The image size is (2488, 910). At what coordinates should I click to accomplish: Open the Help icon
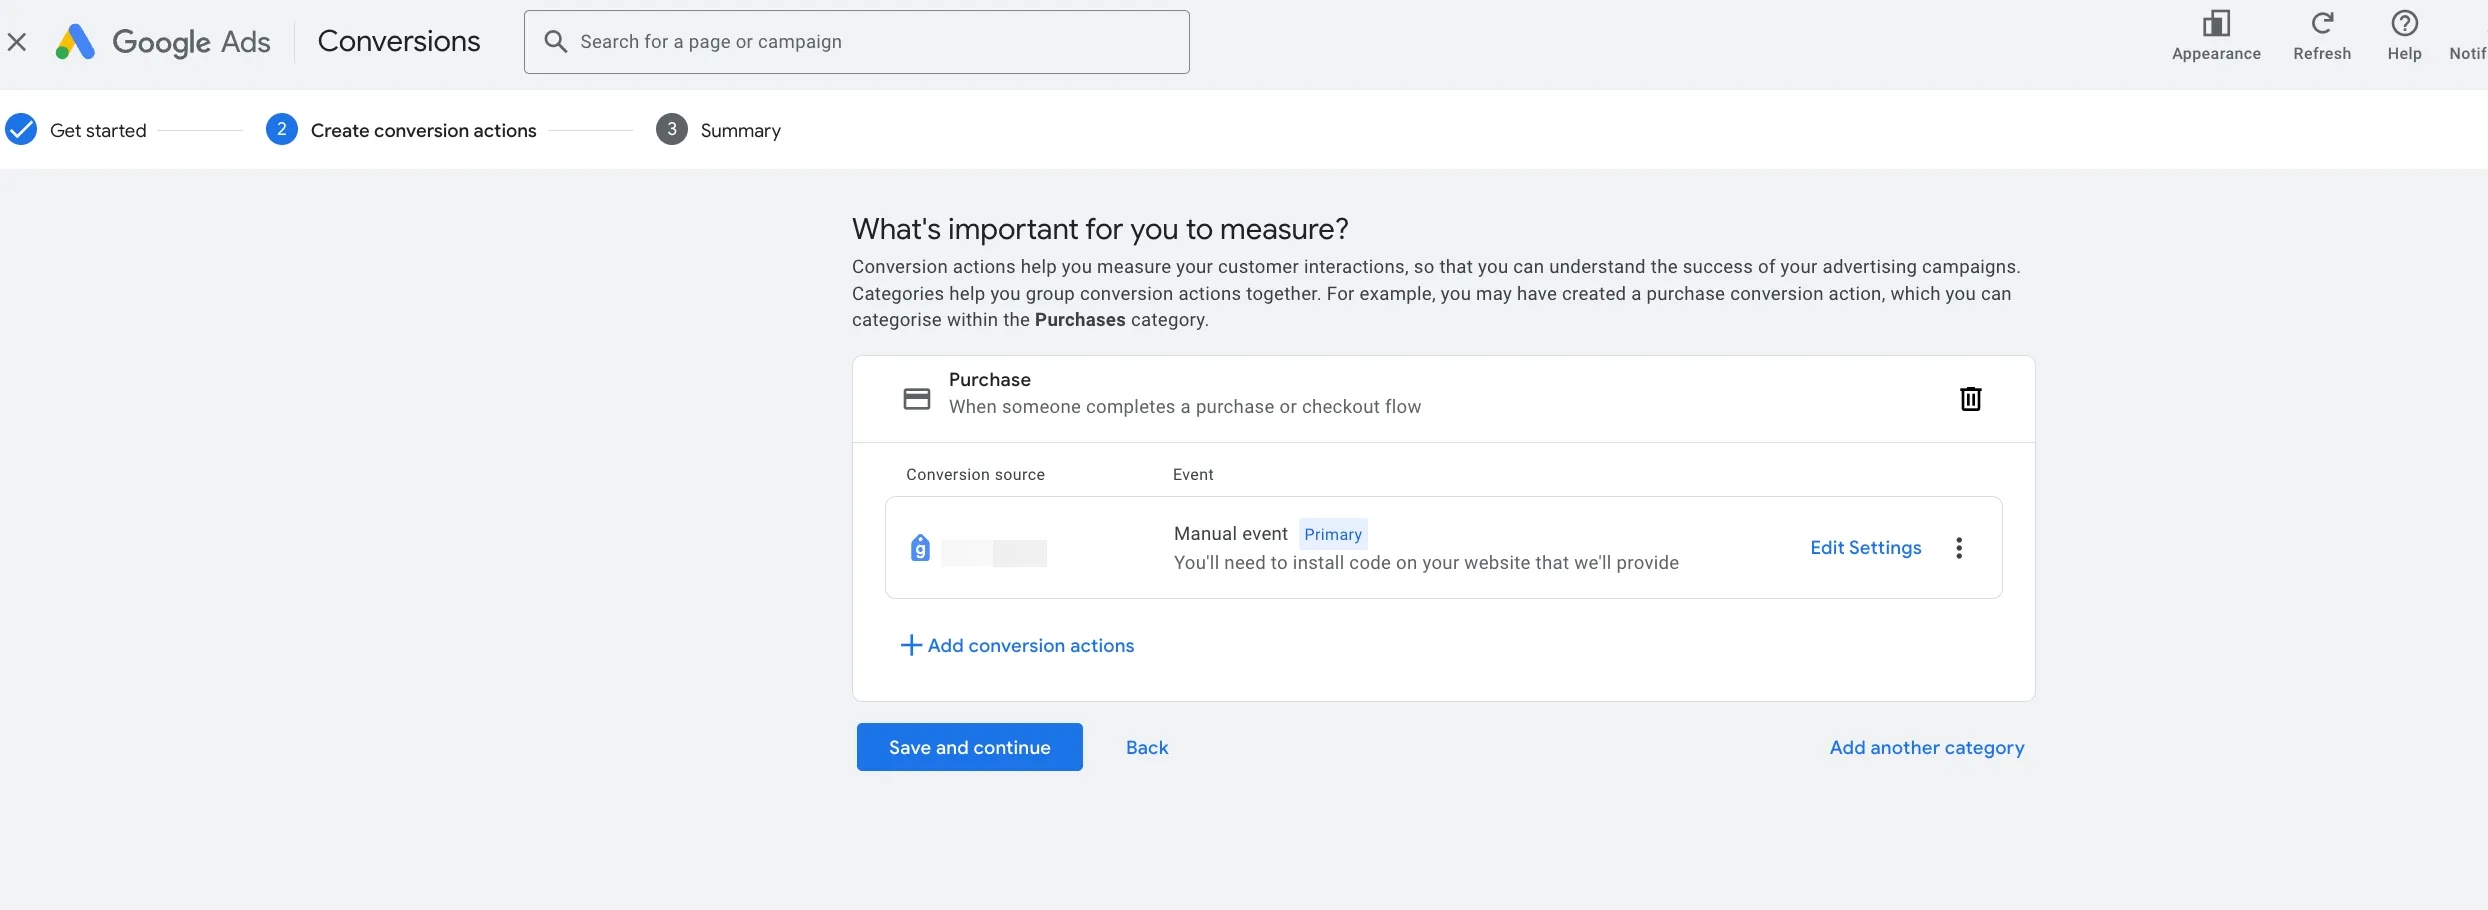(2404, 23)
